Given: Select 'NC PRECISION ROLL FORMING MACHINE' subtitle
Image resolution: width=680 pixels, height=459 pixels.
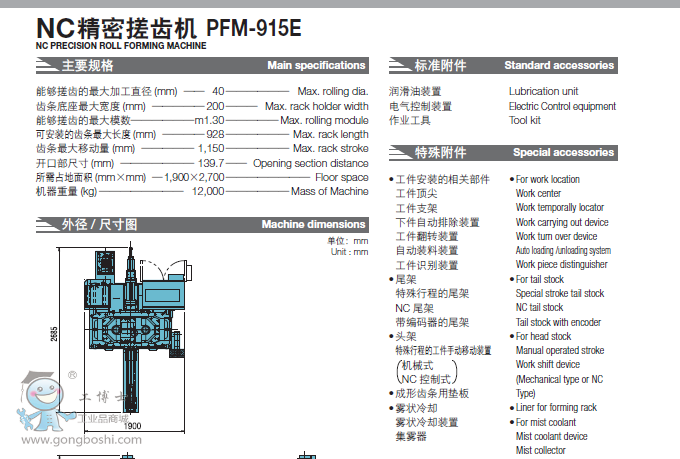Looking at the screenshot, I should coord(121,46).
